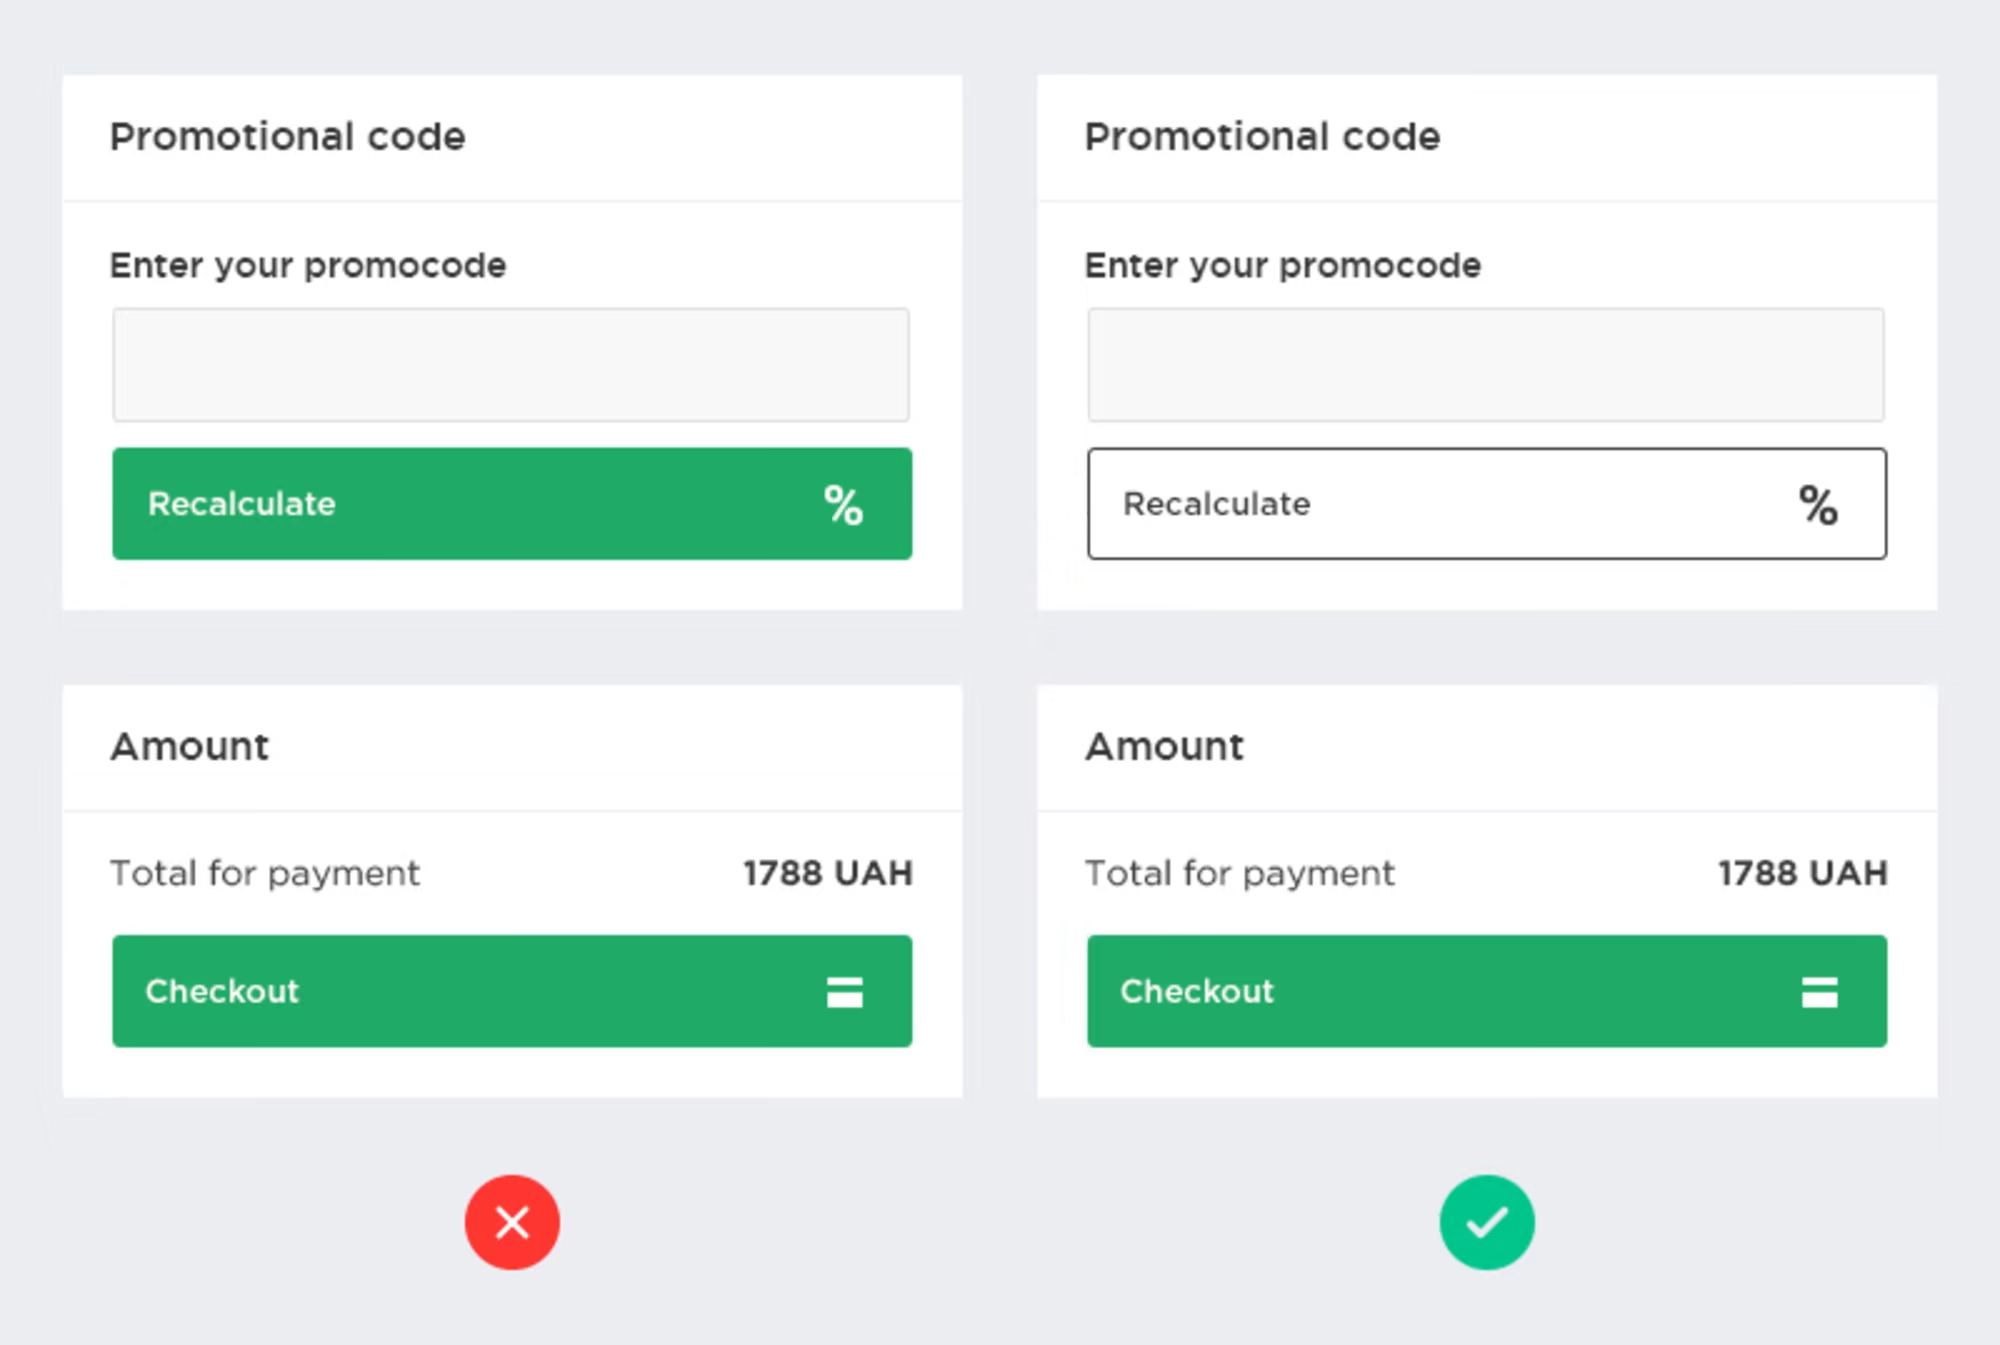Click the red cross icon

[512, 1222]
